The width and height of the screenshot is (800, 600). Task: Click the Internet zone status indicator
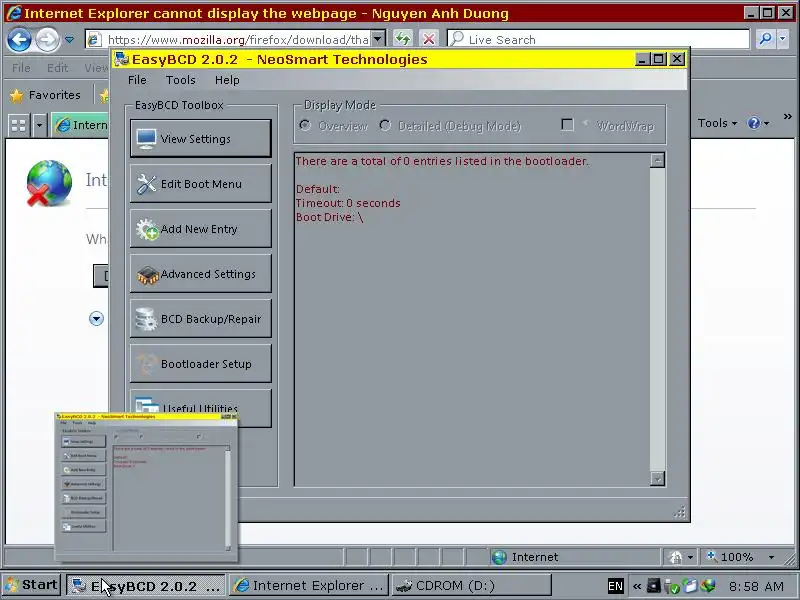pyautogui.click(x=526, y=557)
